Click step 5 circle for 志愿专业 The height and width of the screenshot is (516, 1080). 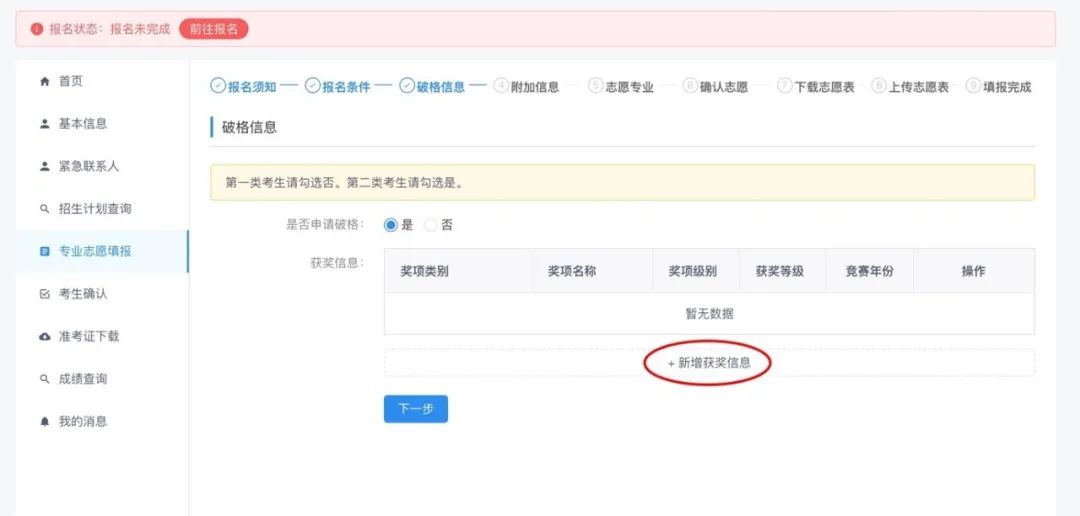pos(596,85)
